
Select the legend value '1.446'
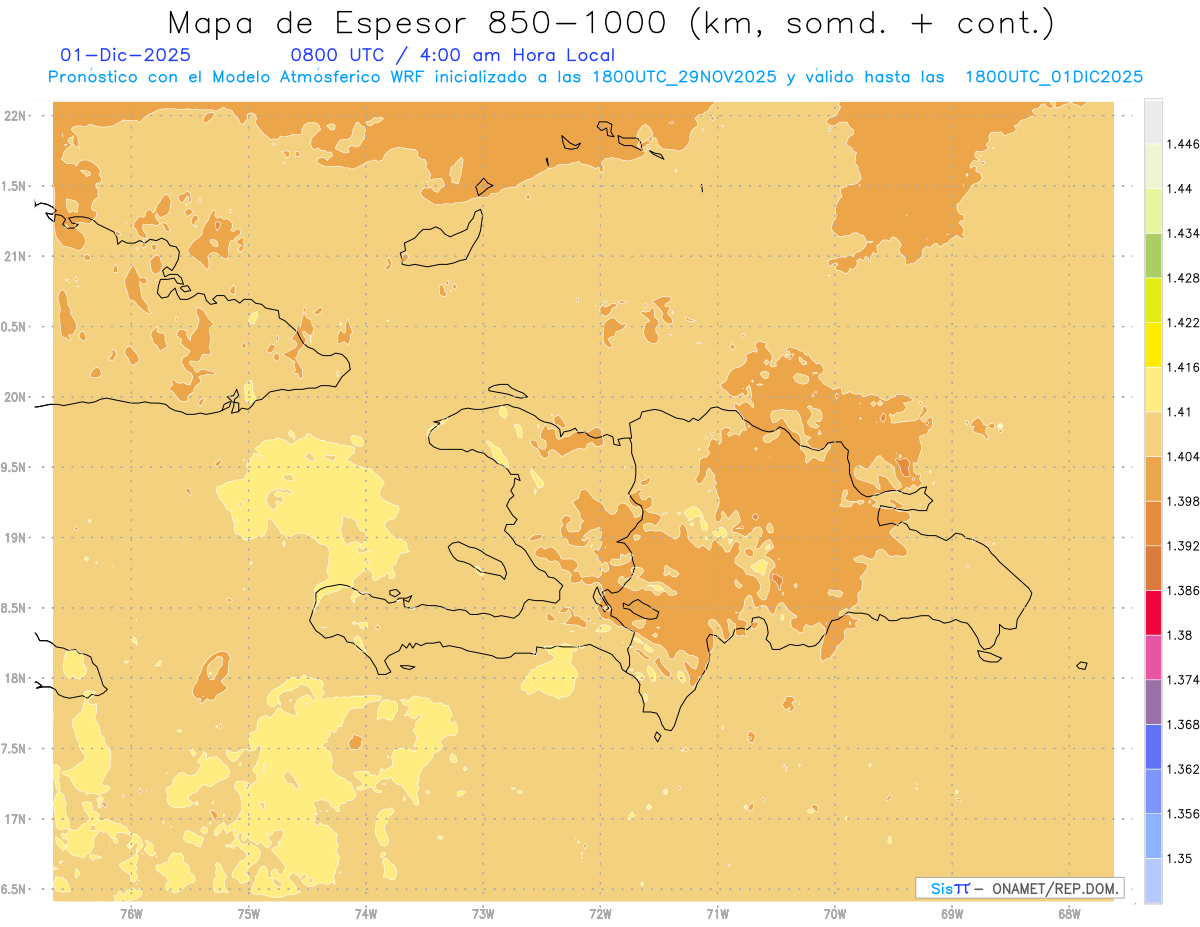pos(1183,144)
